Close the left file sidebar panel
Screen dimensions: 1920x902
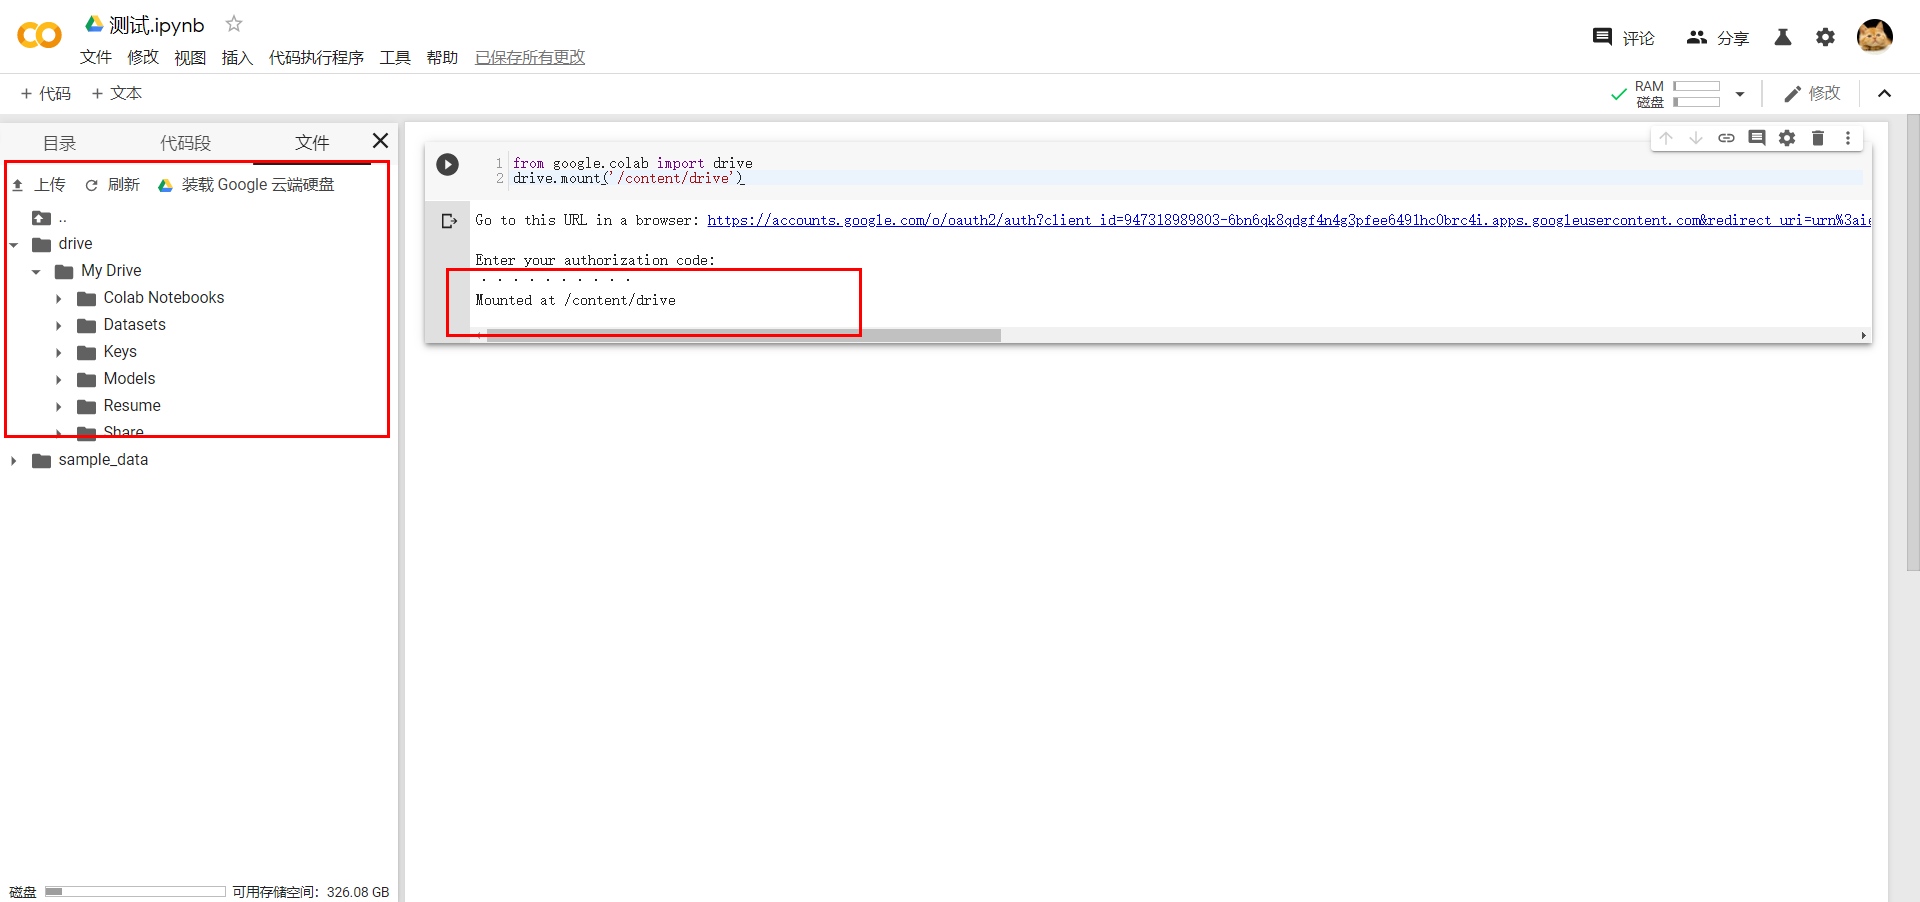tap(380, 141)
